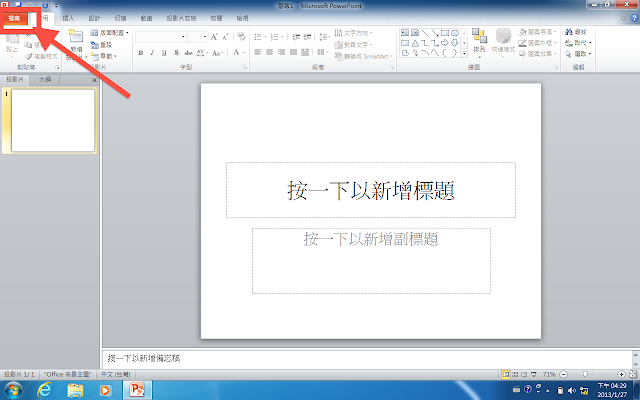This screenshot has width=640, height=400.
Task: Click the Bullets list icon
Action: (x=258, y=37)
